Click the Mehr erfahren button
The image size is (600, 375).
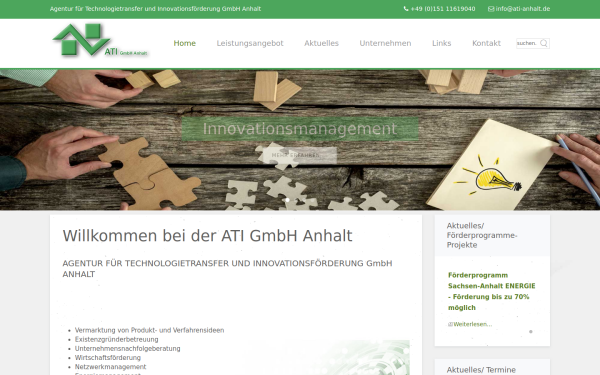click(300, 155)
